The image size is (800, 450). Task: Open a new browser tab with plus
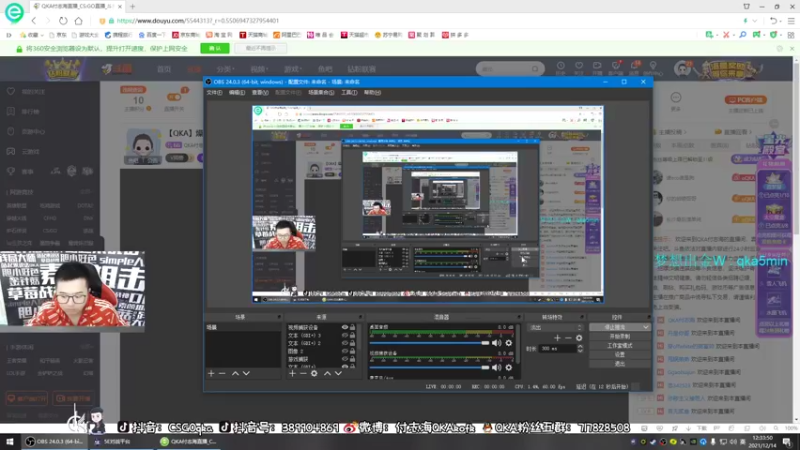tap(133, 7)
